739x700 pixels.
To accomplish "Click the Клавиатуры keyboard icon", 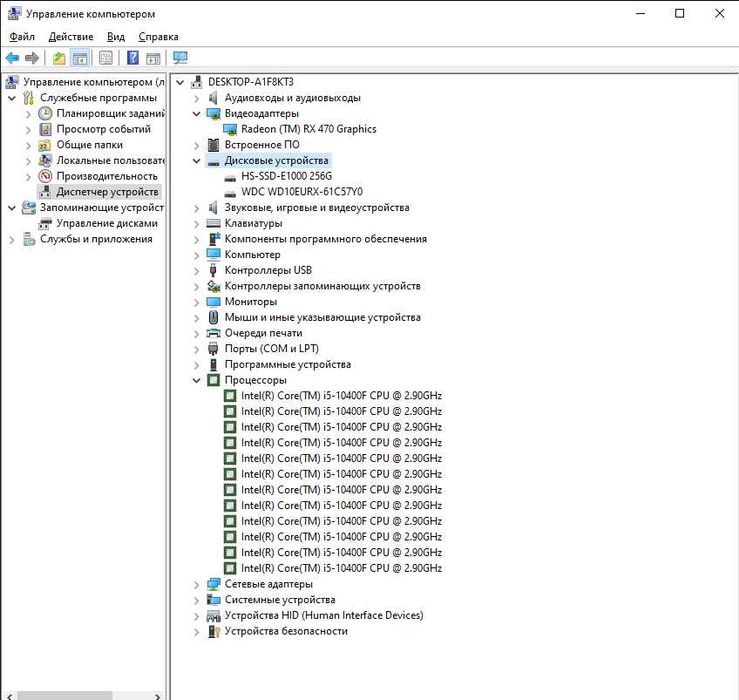I will click(x=213, y=223).
